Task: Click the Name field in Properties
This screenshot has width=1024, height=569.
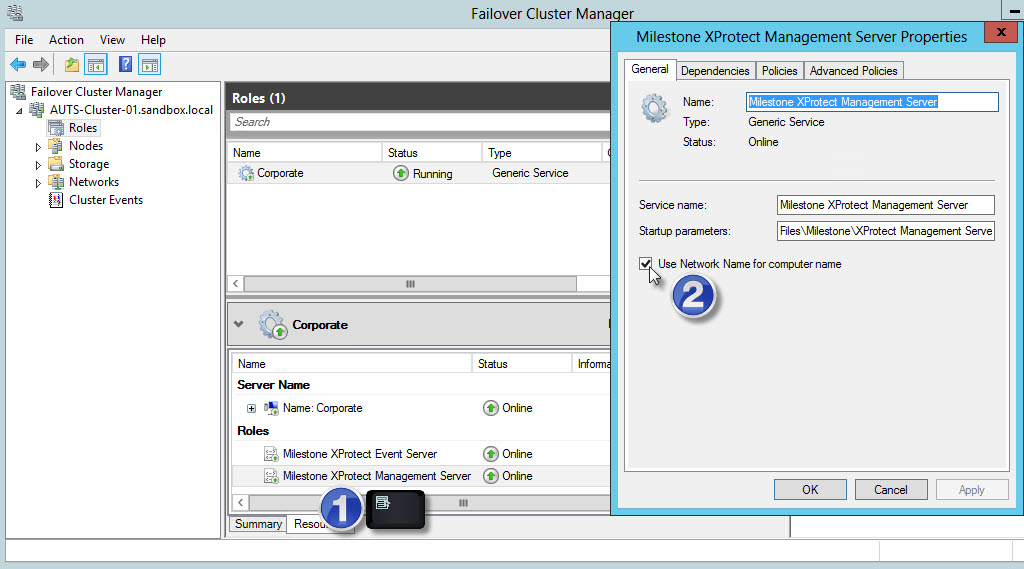Action: coord(872,102)
